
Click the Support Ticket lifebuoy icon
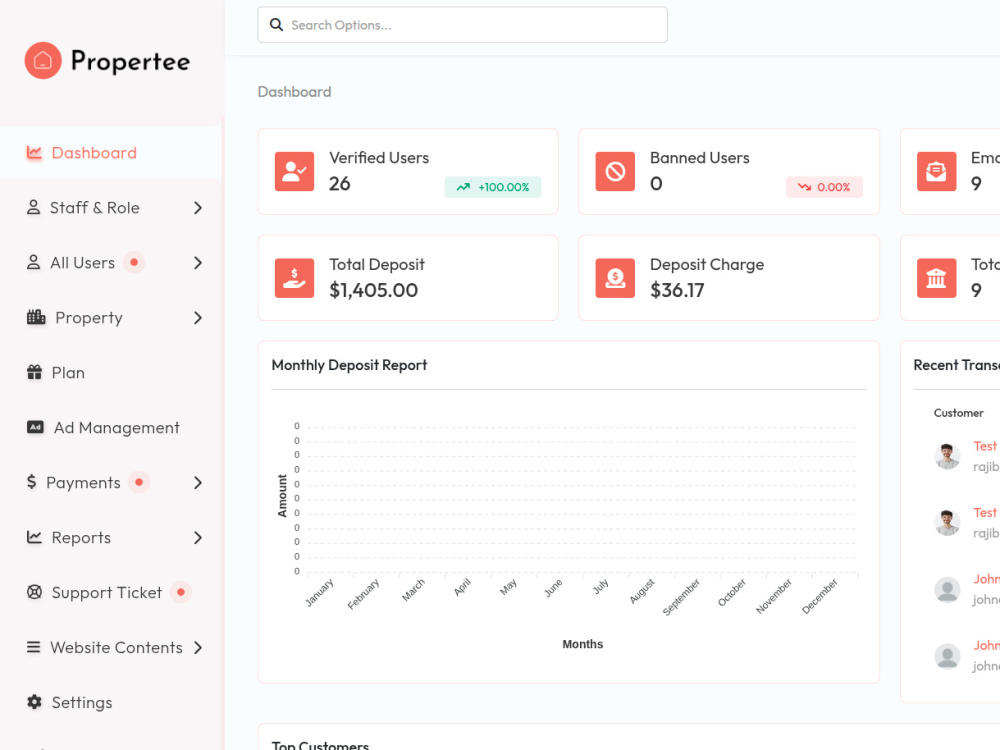pyautogui.click(x=34, y=592)
